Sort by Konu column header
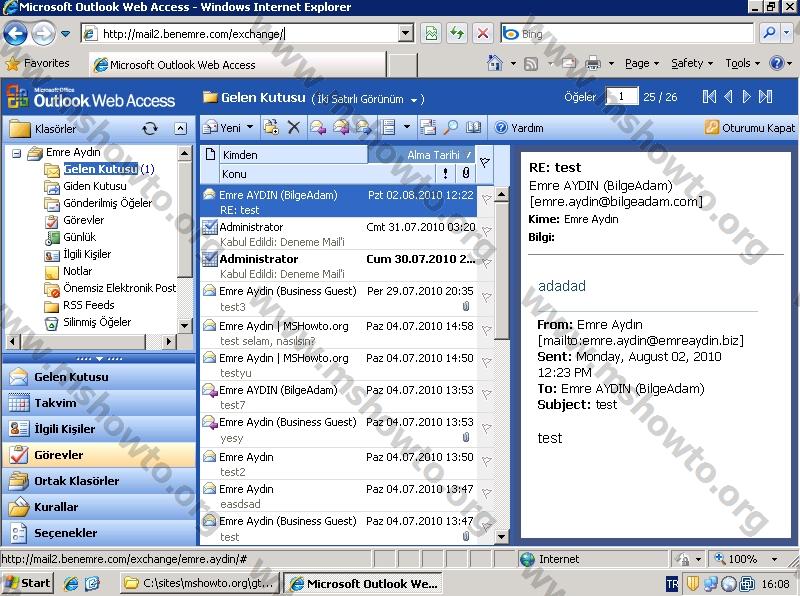The height and width of the screenshot is (596, 800). [x=328, y=174]
